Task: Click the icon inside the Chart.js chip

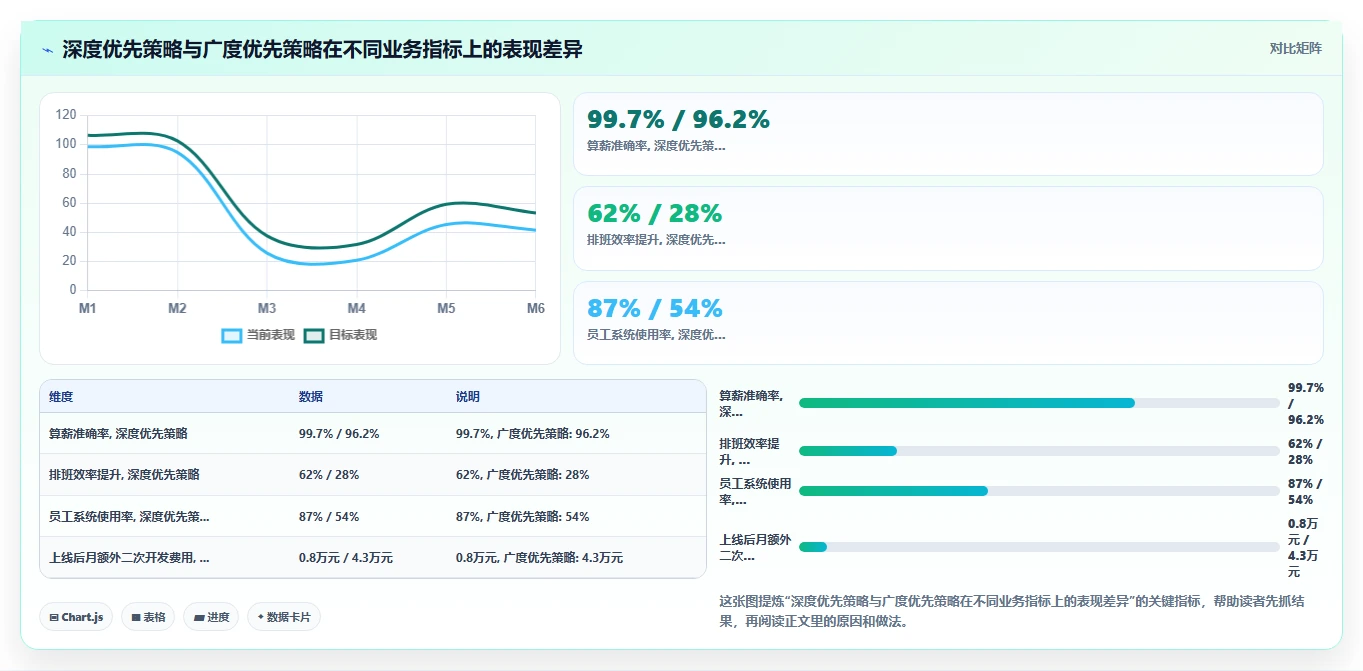Action: click(x=54, y=617)
